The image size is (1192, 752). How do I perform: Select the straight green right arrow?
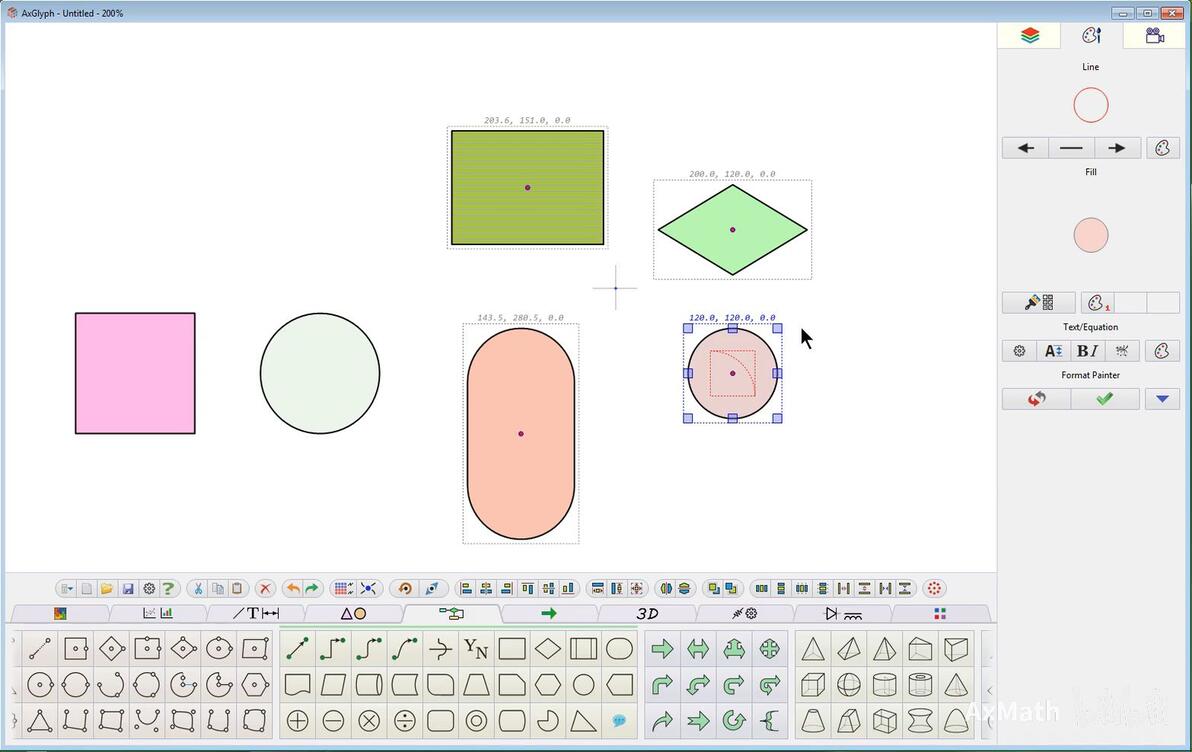click(x=662, y=649)
